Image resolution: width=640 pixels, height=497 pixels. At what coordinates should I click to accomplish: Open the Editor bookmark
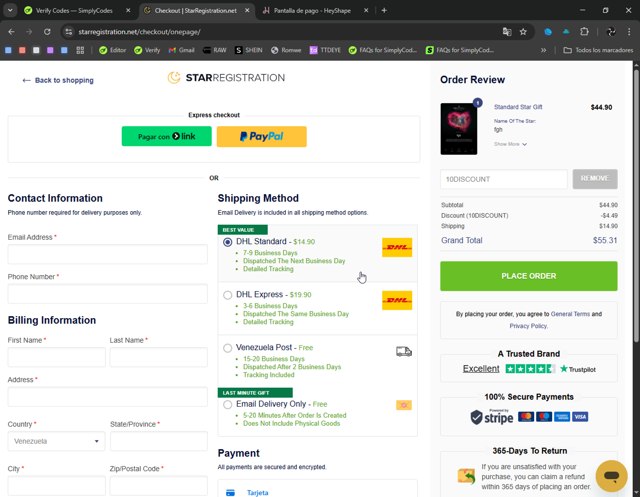pyautogui.click(x=113, y=50)
